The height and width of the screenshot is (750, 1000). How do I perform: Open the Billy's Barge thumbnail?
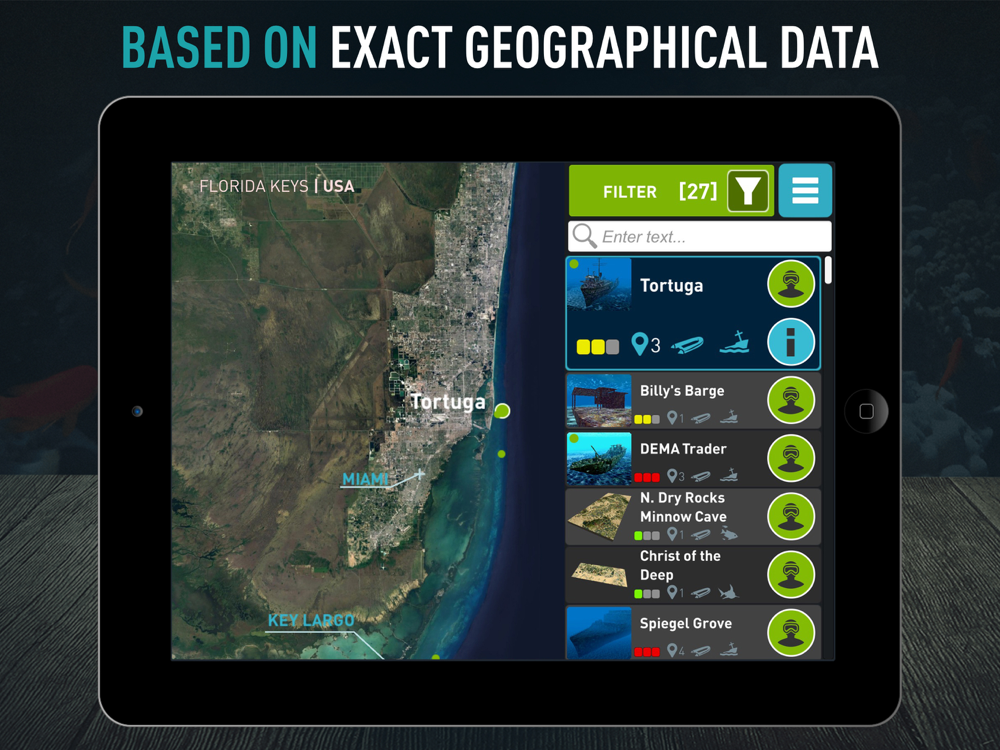coord(598,401)
